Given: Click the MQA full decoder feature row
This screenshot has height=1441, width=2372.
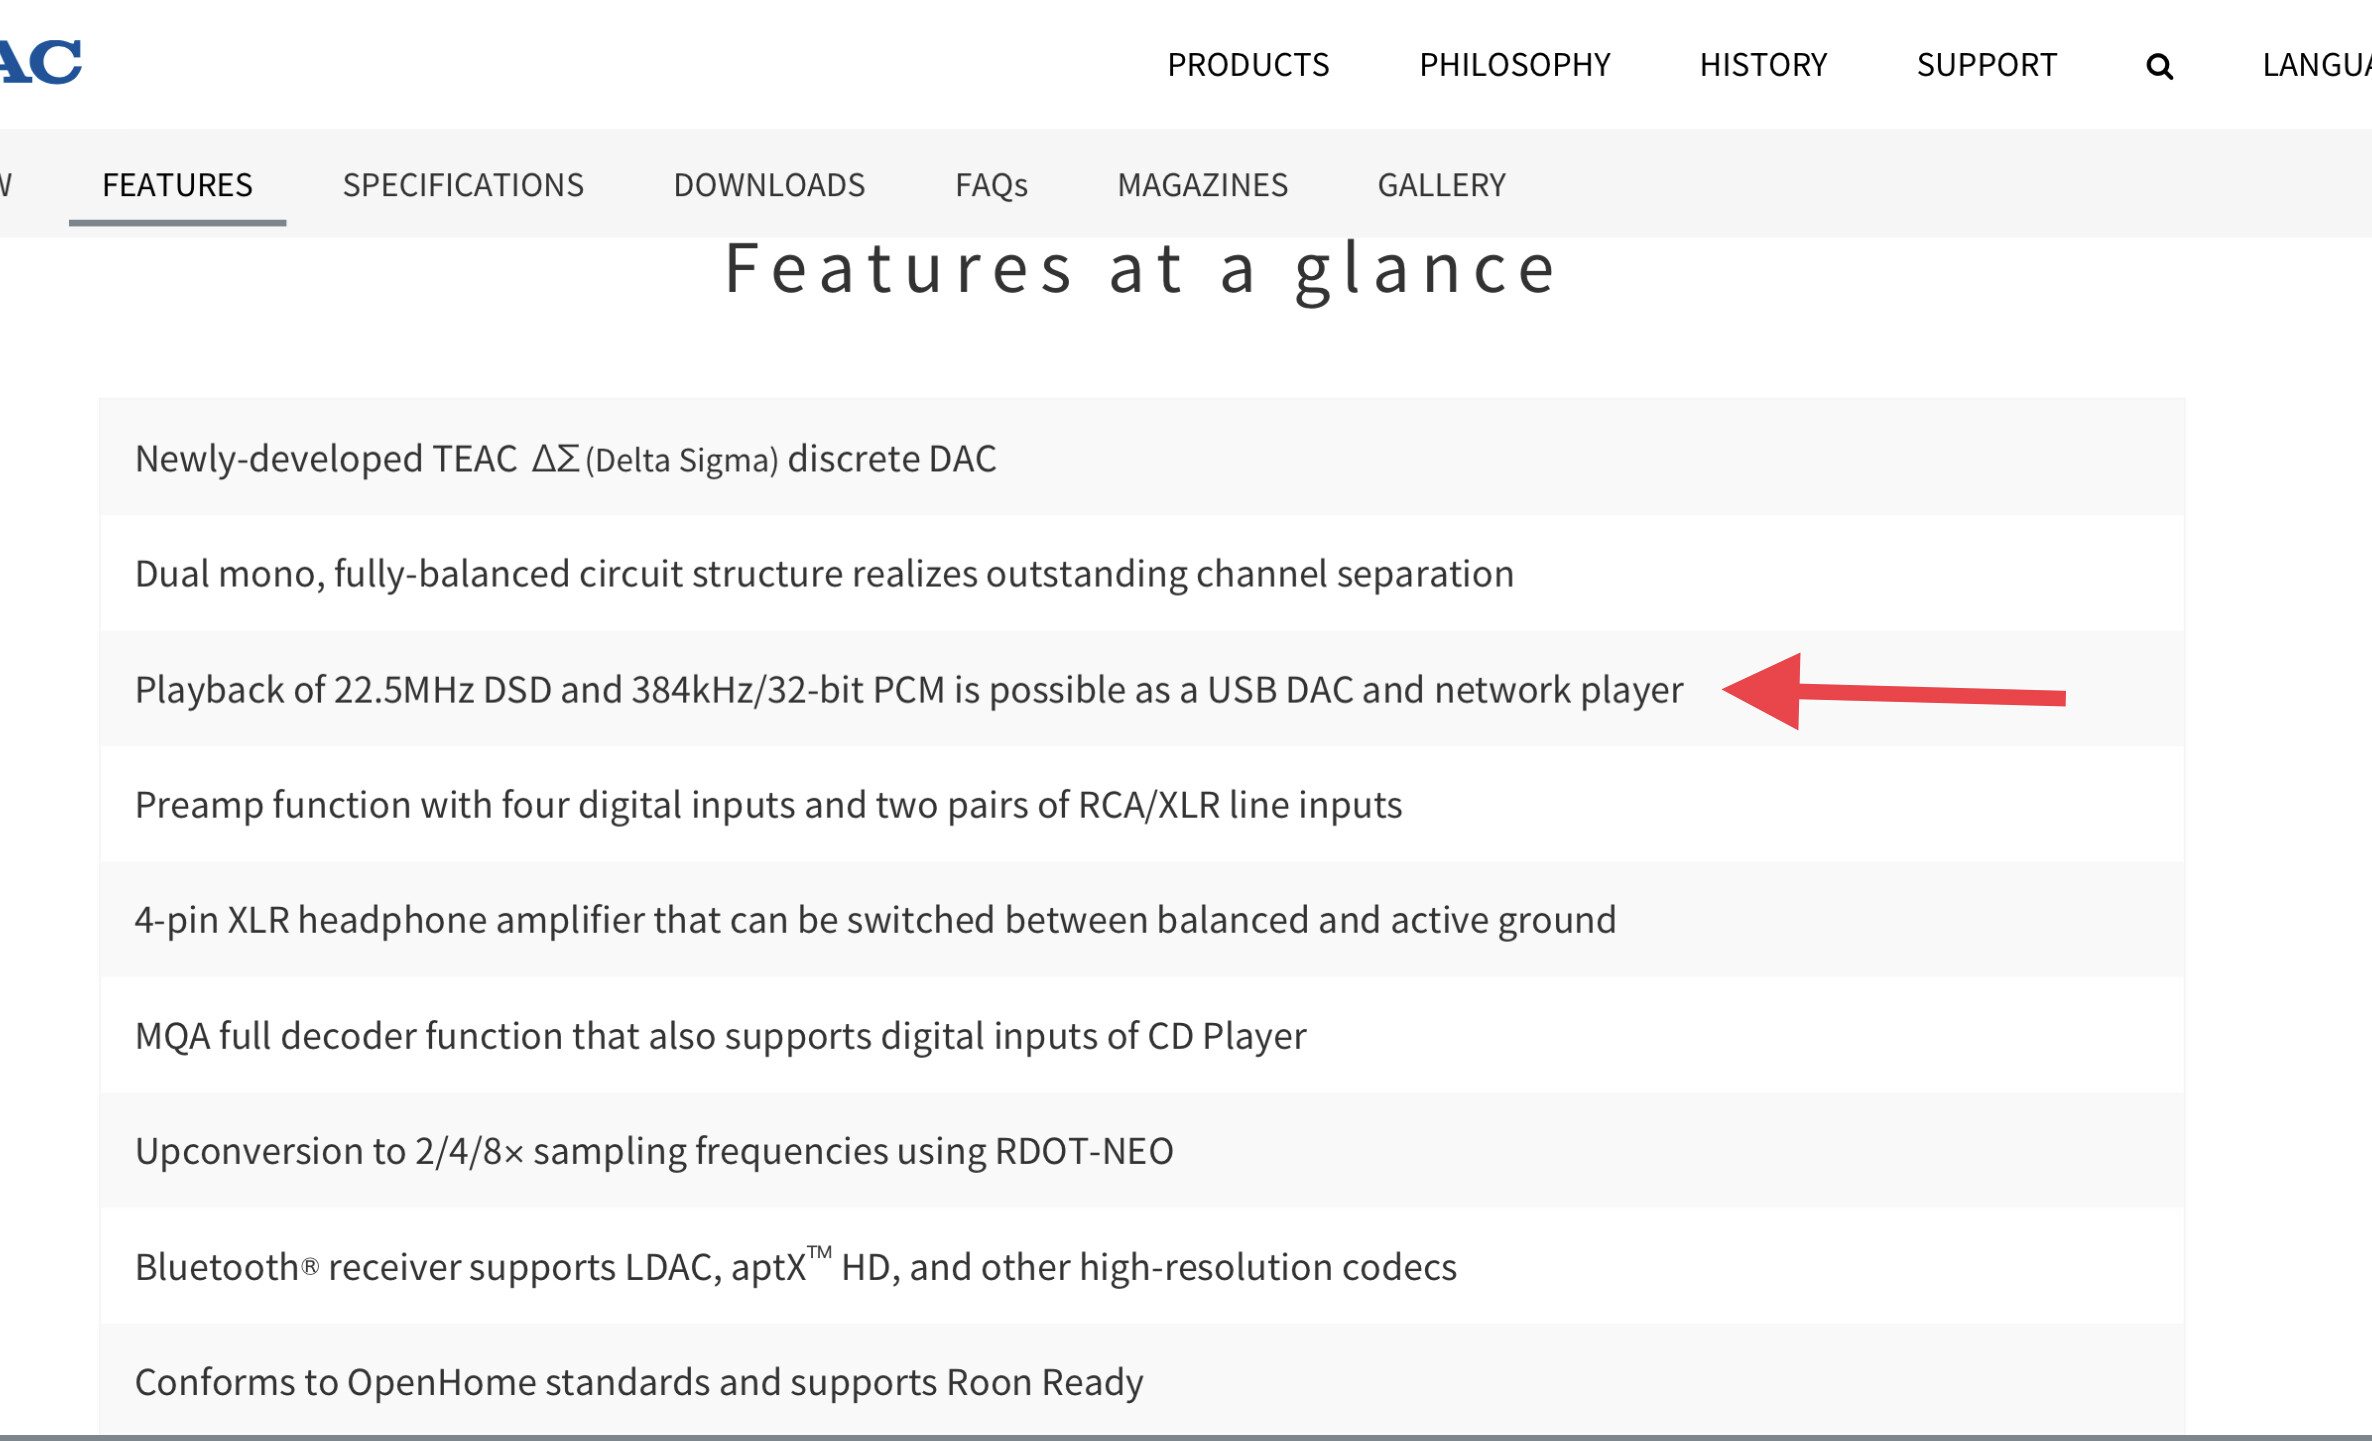Looking at the screenshot, I should tap(1142, 1035).
